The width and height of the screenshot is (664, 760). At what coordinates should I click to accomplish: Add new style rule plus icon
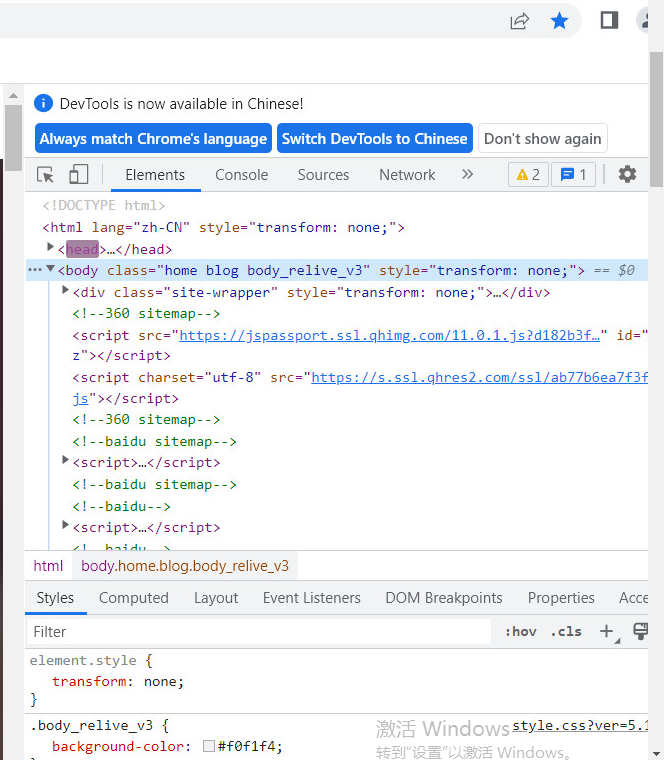pos(606,631)
